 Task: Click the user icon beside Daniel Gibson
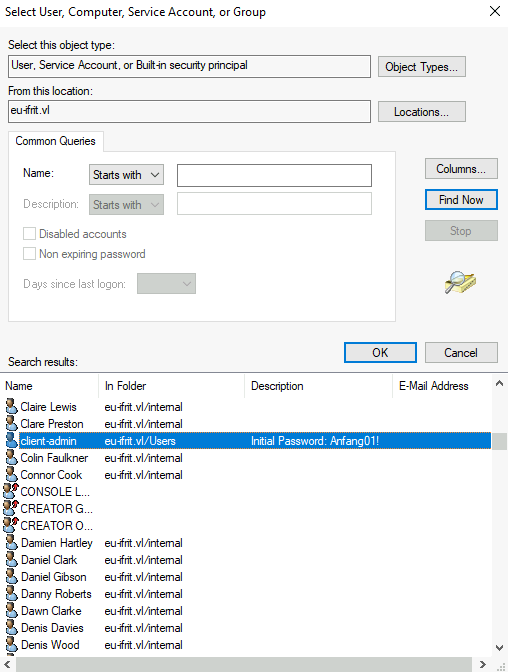[12, 576]
